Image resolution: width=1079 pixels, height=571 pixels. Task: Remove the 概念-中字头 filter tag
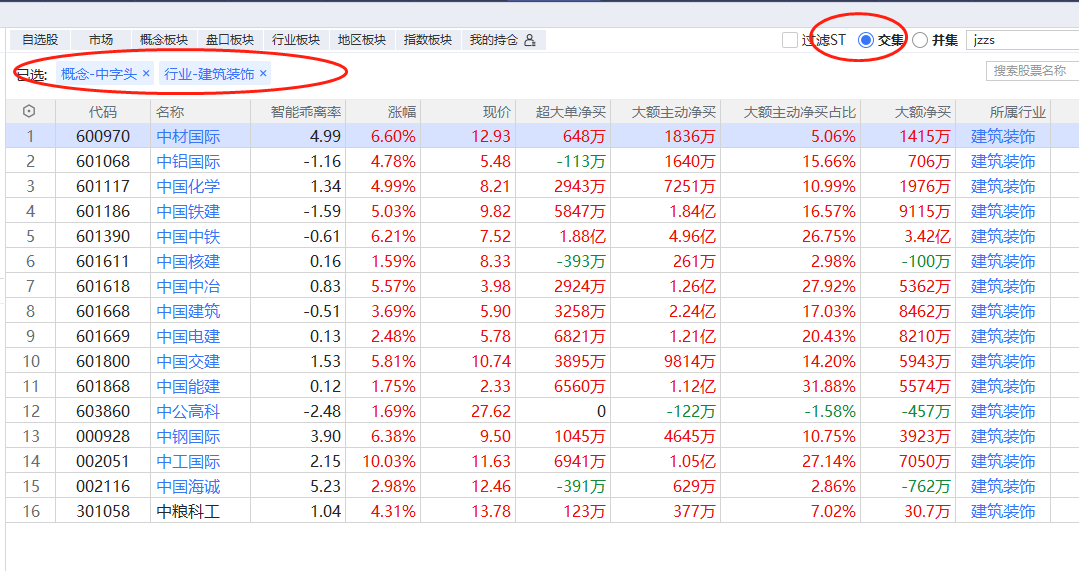coord(146,74)
